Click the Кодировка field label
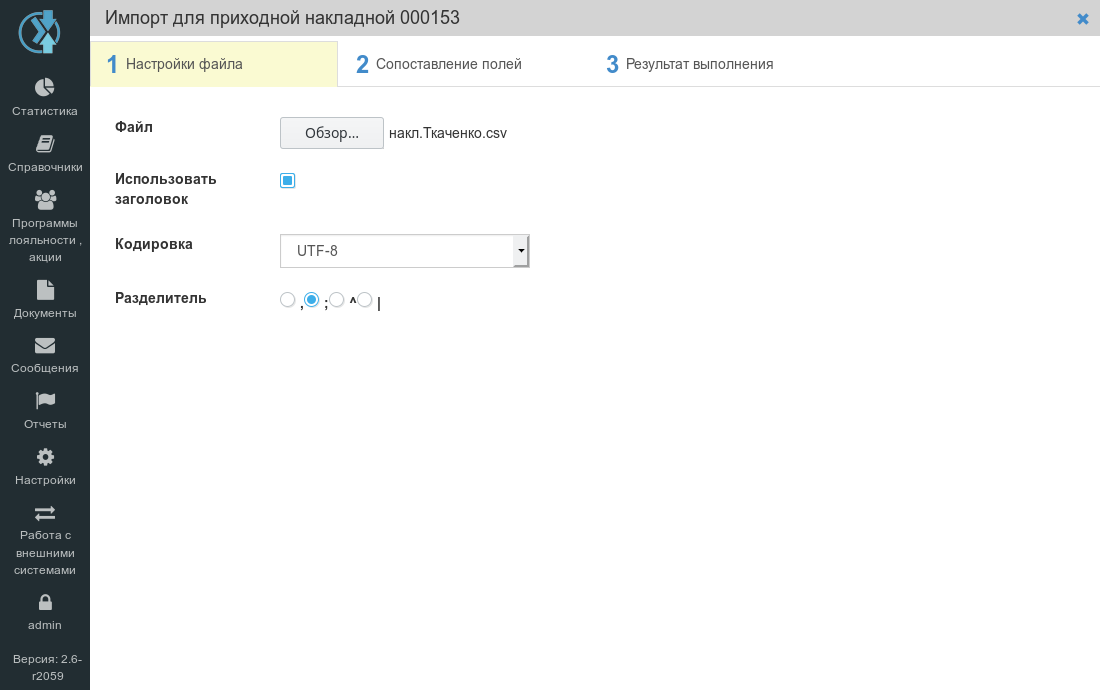 154,244
